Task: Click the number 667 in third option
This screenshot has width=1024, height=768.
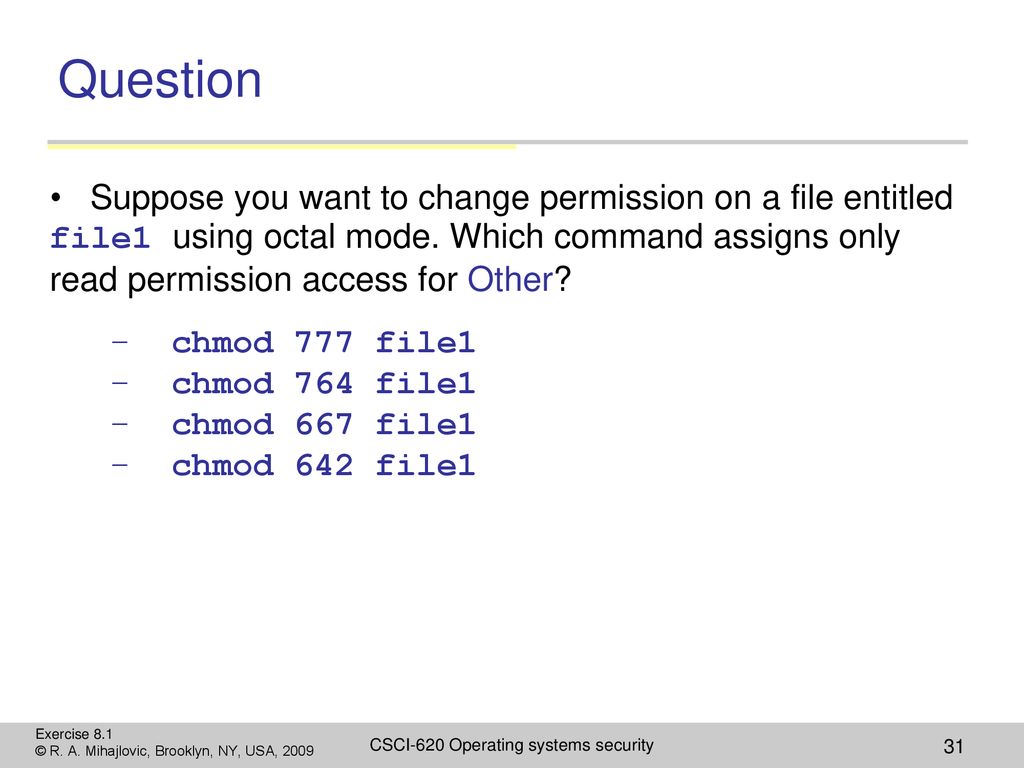Action: (x=323, y=424)
